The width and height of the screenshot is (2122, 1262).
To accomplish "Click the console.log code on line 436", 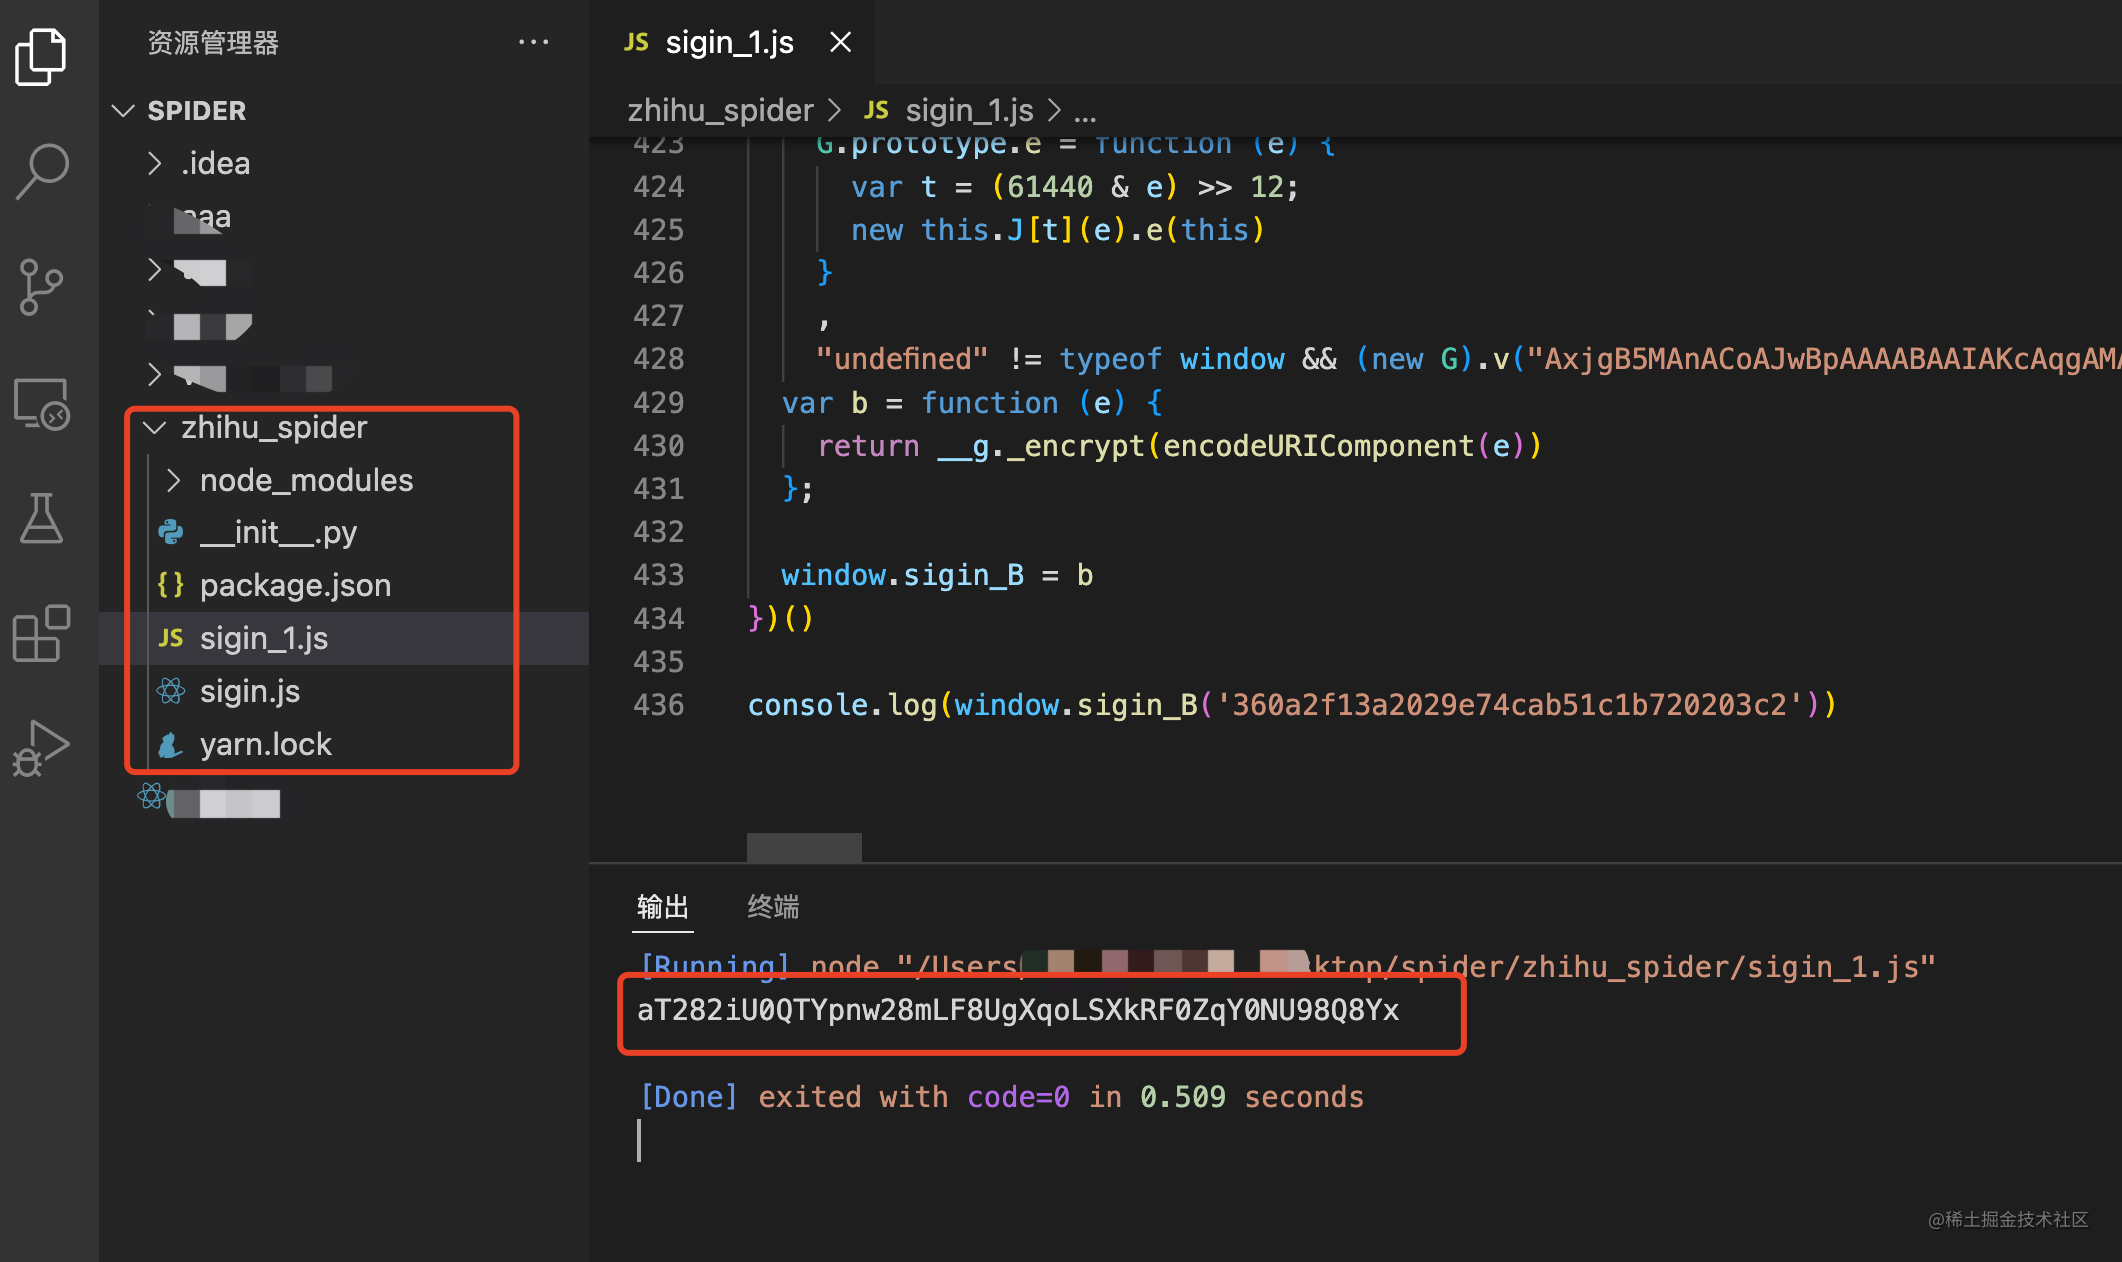I will (x=1292, y=705).
